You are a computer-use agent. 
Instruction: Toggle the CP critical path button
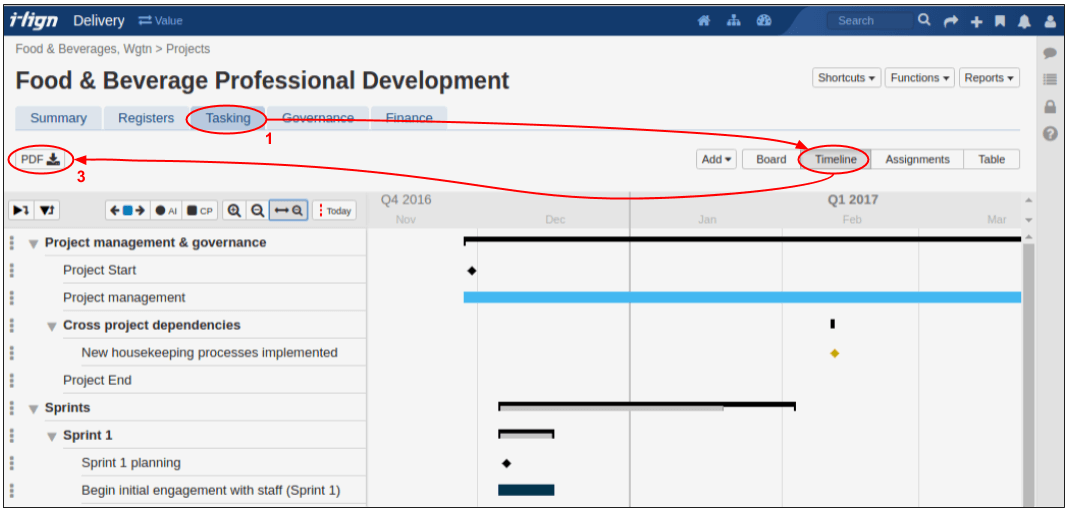200,211
